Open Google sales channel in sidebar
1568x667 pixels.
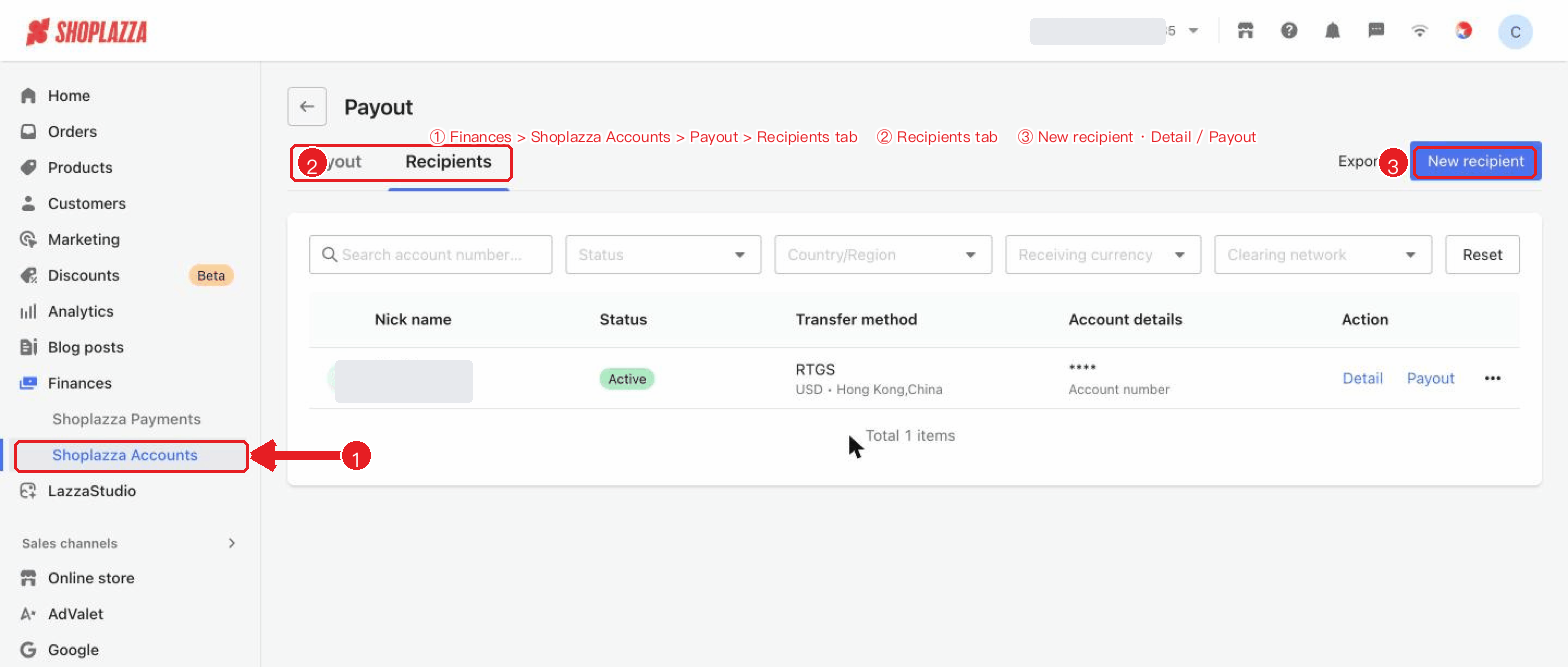pyautogui.click(x=73, y=650)
